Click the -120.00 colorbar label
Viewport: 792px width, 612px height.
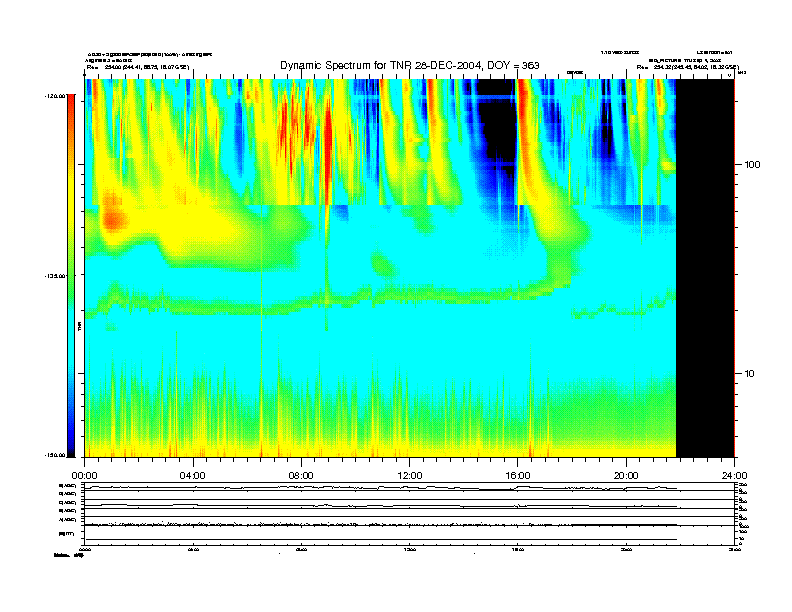coord(55,95)
